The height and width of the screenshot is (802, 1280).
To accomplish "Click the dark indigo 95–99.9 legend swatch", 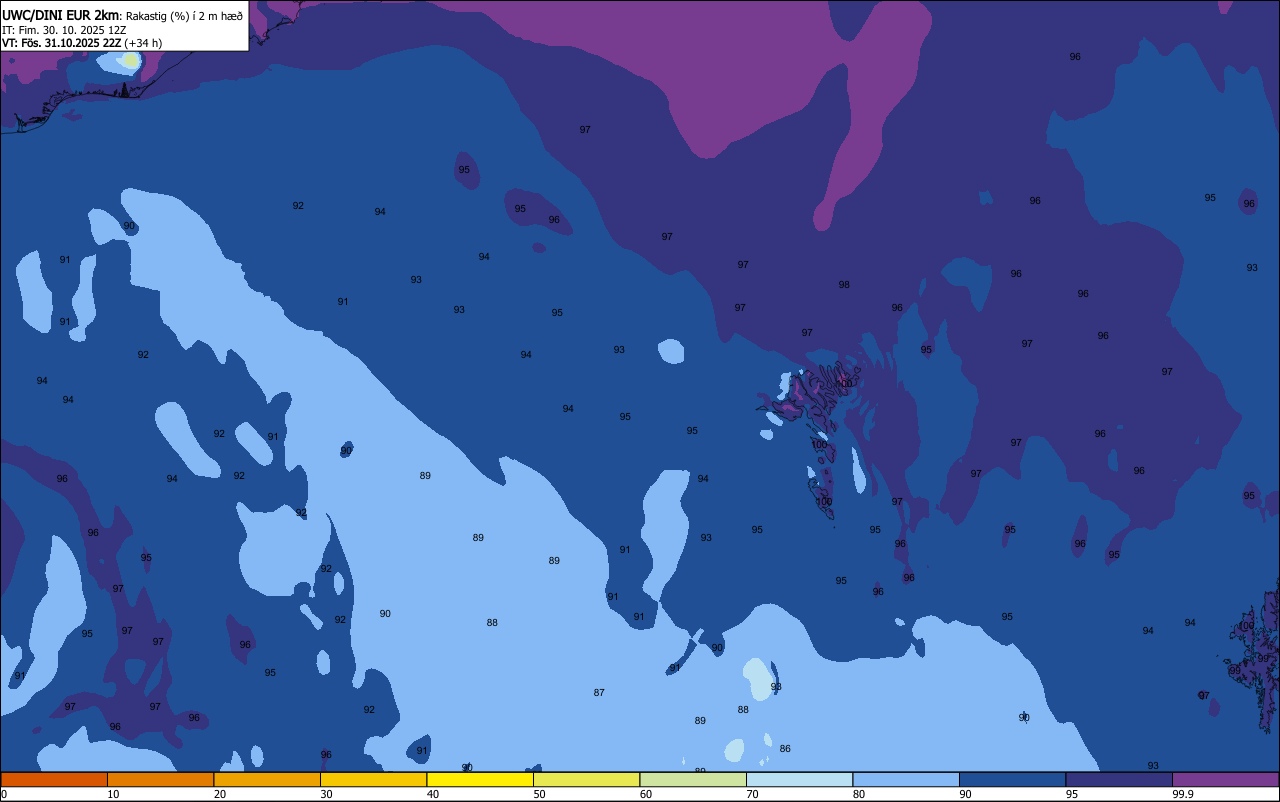I will click(1119, 779).
